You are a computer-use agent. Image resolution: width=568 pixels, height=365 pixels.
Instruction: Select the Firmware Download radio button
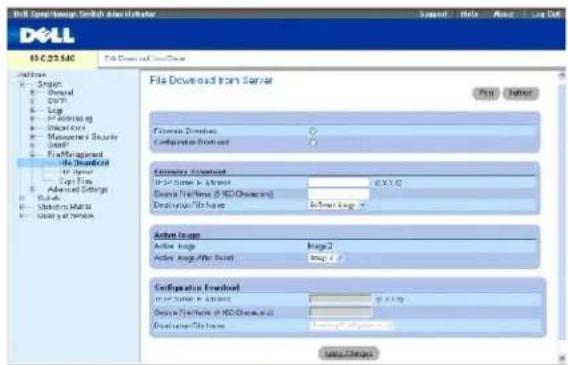coord(313,131)
